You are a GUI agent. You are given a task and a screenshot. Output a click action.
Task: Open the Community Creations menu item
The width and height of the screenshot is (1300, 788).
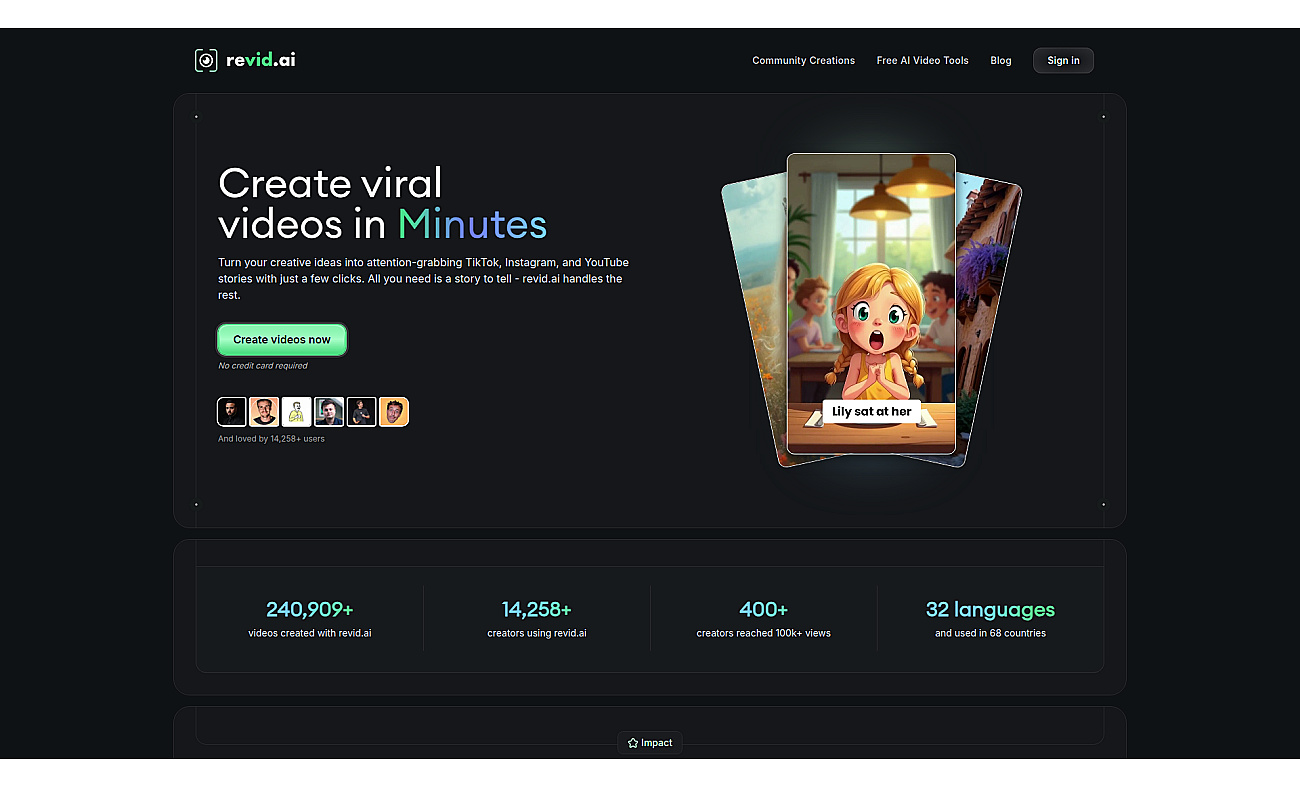803,61
